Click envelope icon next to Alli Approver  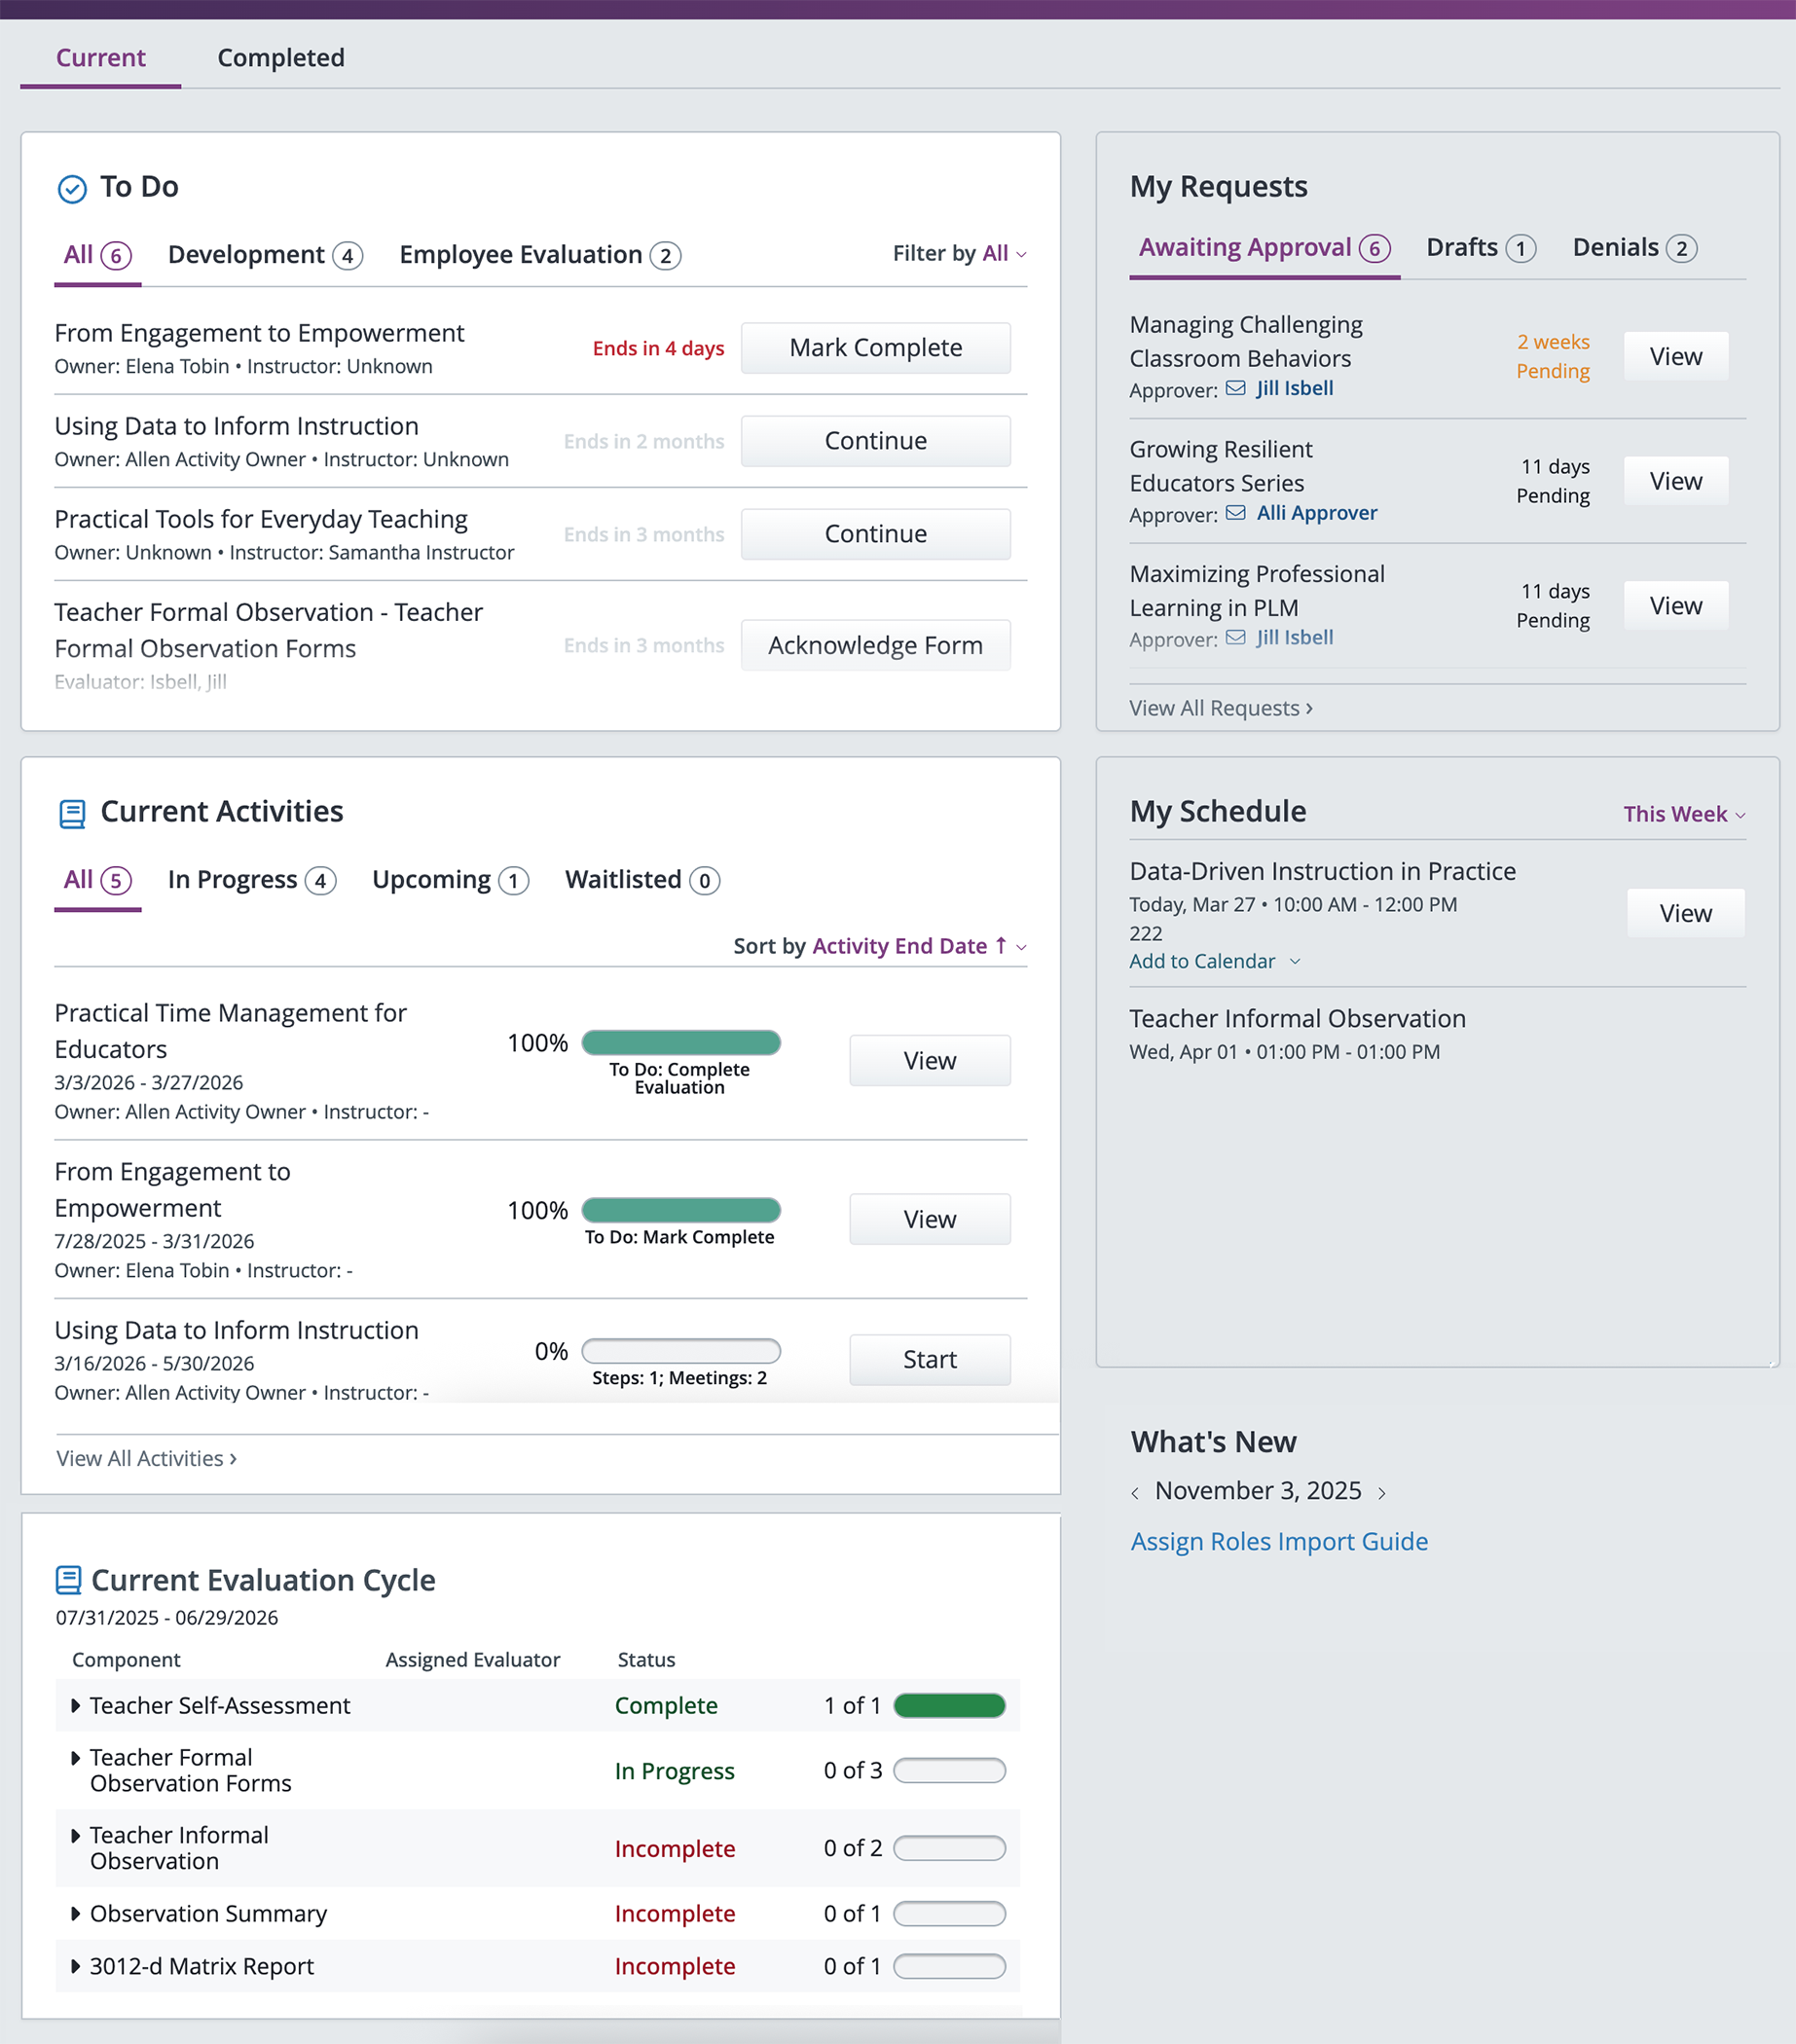tap(1236, 513)
